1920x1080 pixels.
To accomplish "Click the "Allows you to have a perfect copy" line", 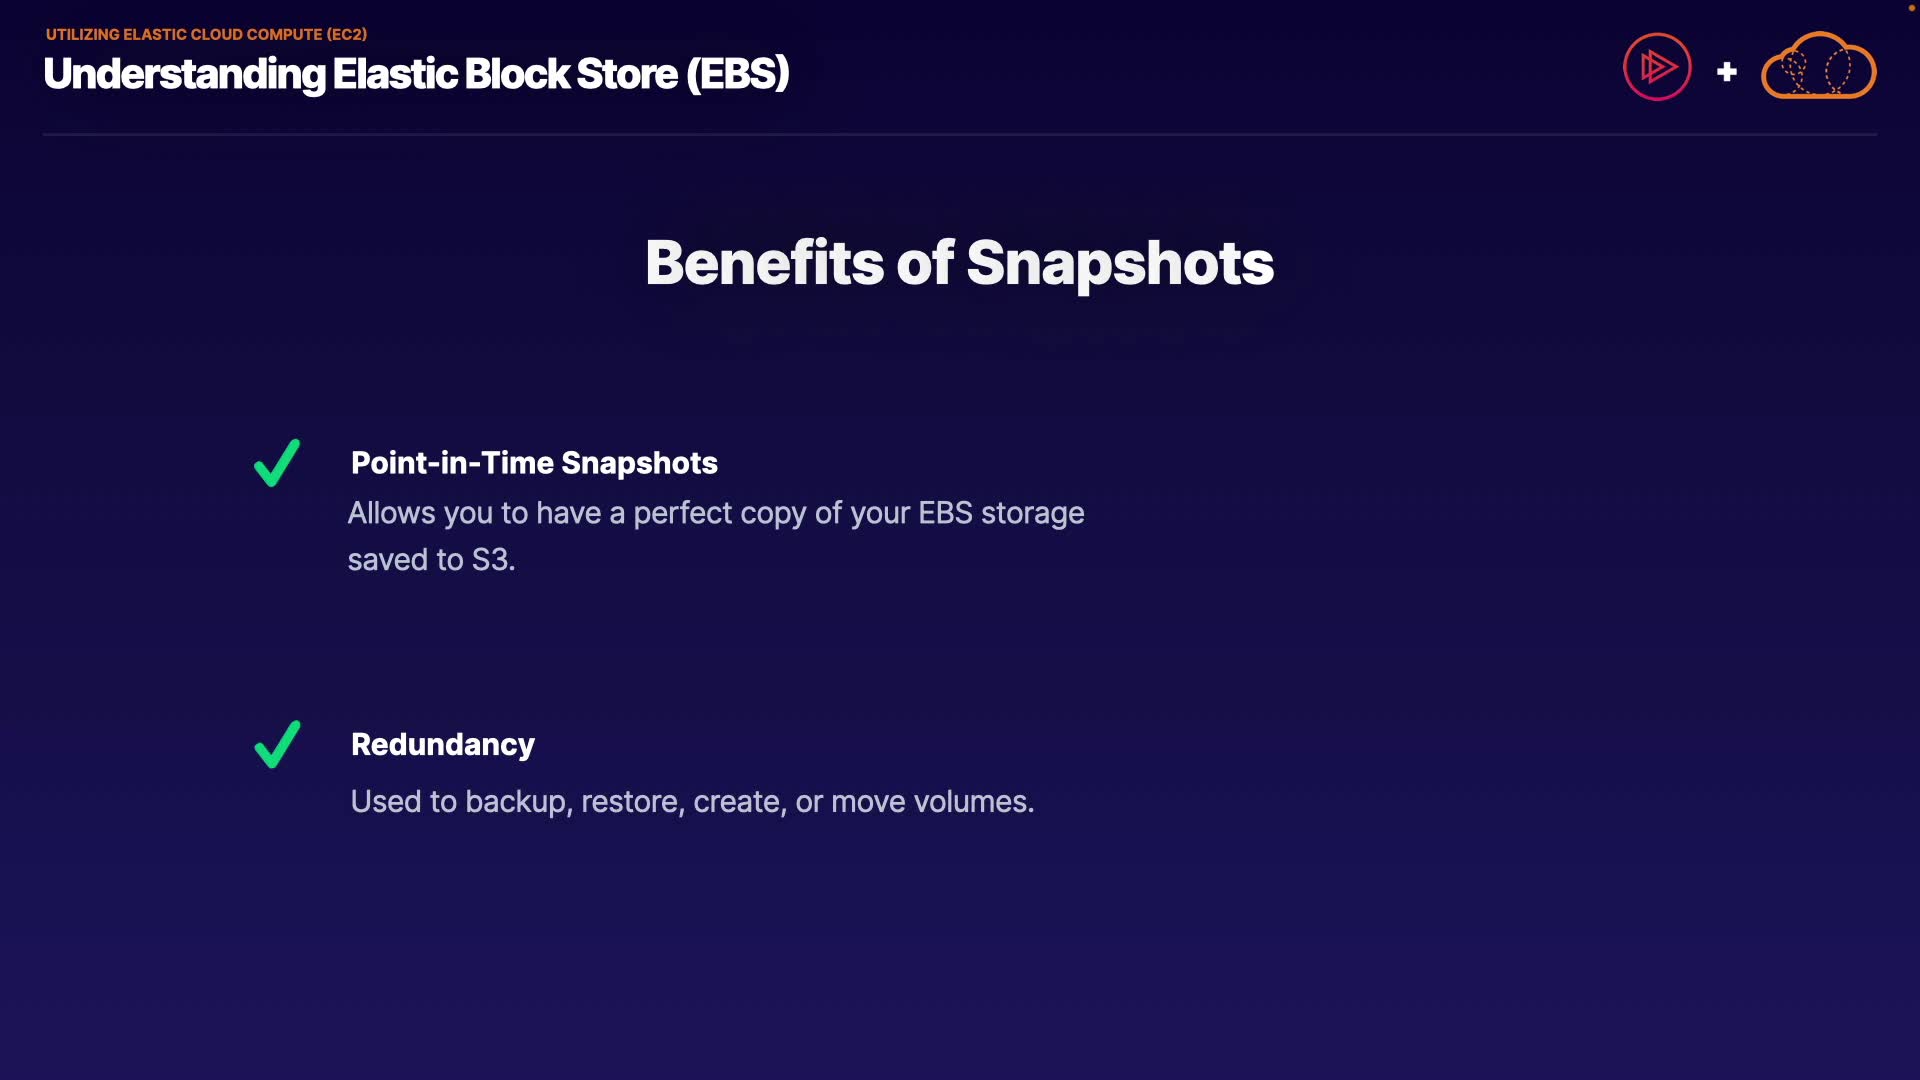I will pos(715,513).
